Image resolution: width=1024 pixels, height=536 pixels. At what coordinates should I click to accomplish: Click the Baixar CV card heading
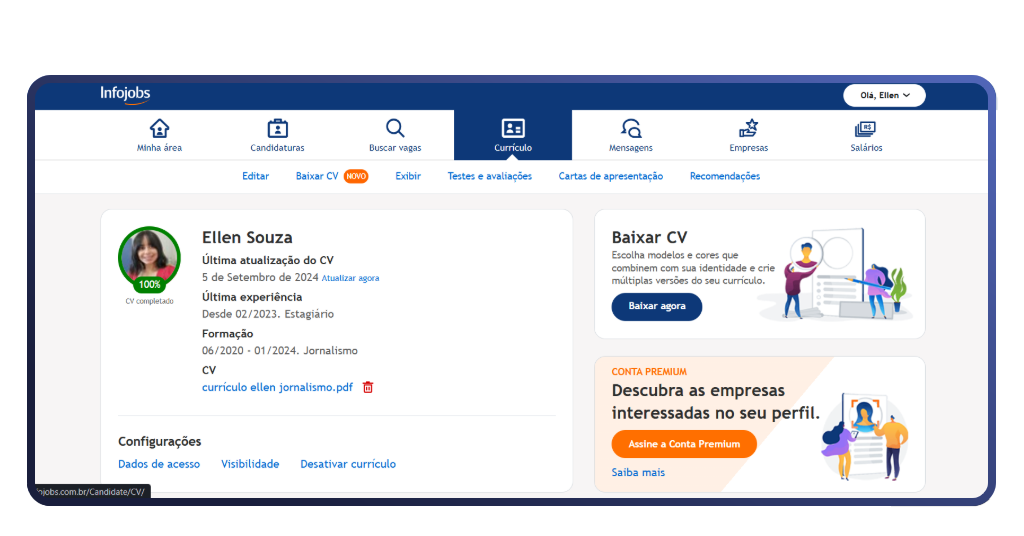tap(649, 238)
